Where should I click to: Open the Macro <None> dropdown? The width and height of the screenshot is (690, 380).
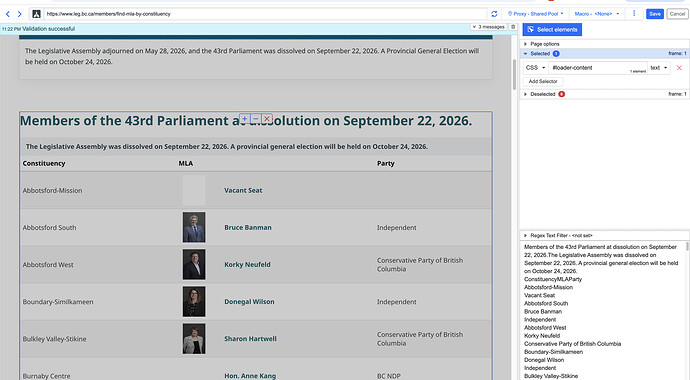pyautogui.click(x=597, y=14)
